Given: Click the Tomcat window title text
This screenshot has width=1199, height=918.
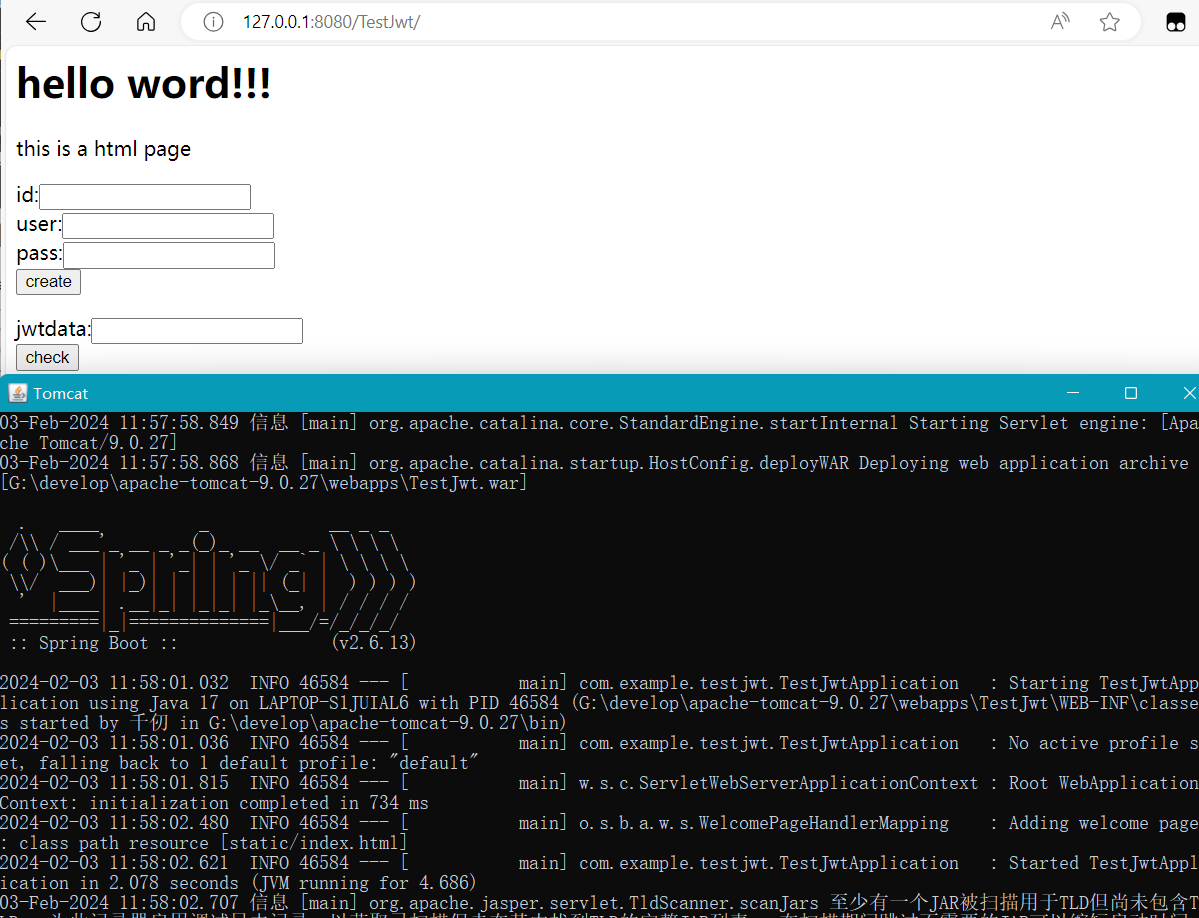Looking at the screenshot, I should tap(61, 393).
